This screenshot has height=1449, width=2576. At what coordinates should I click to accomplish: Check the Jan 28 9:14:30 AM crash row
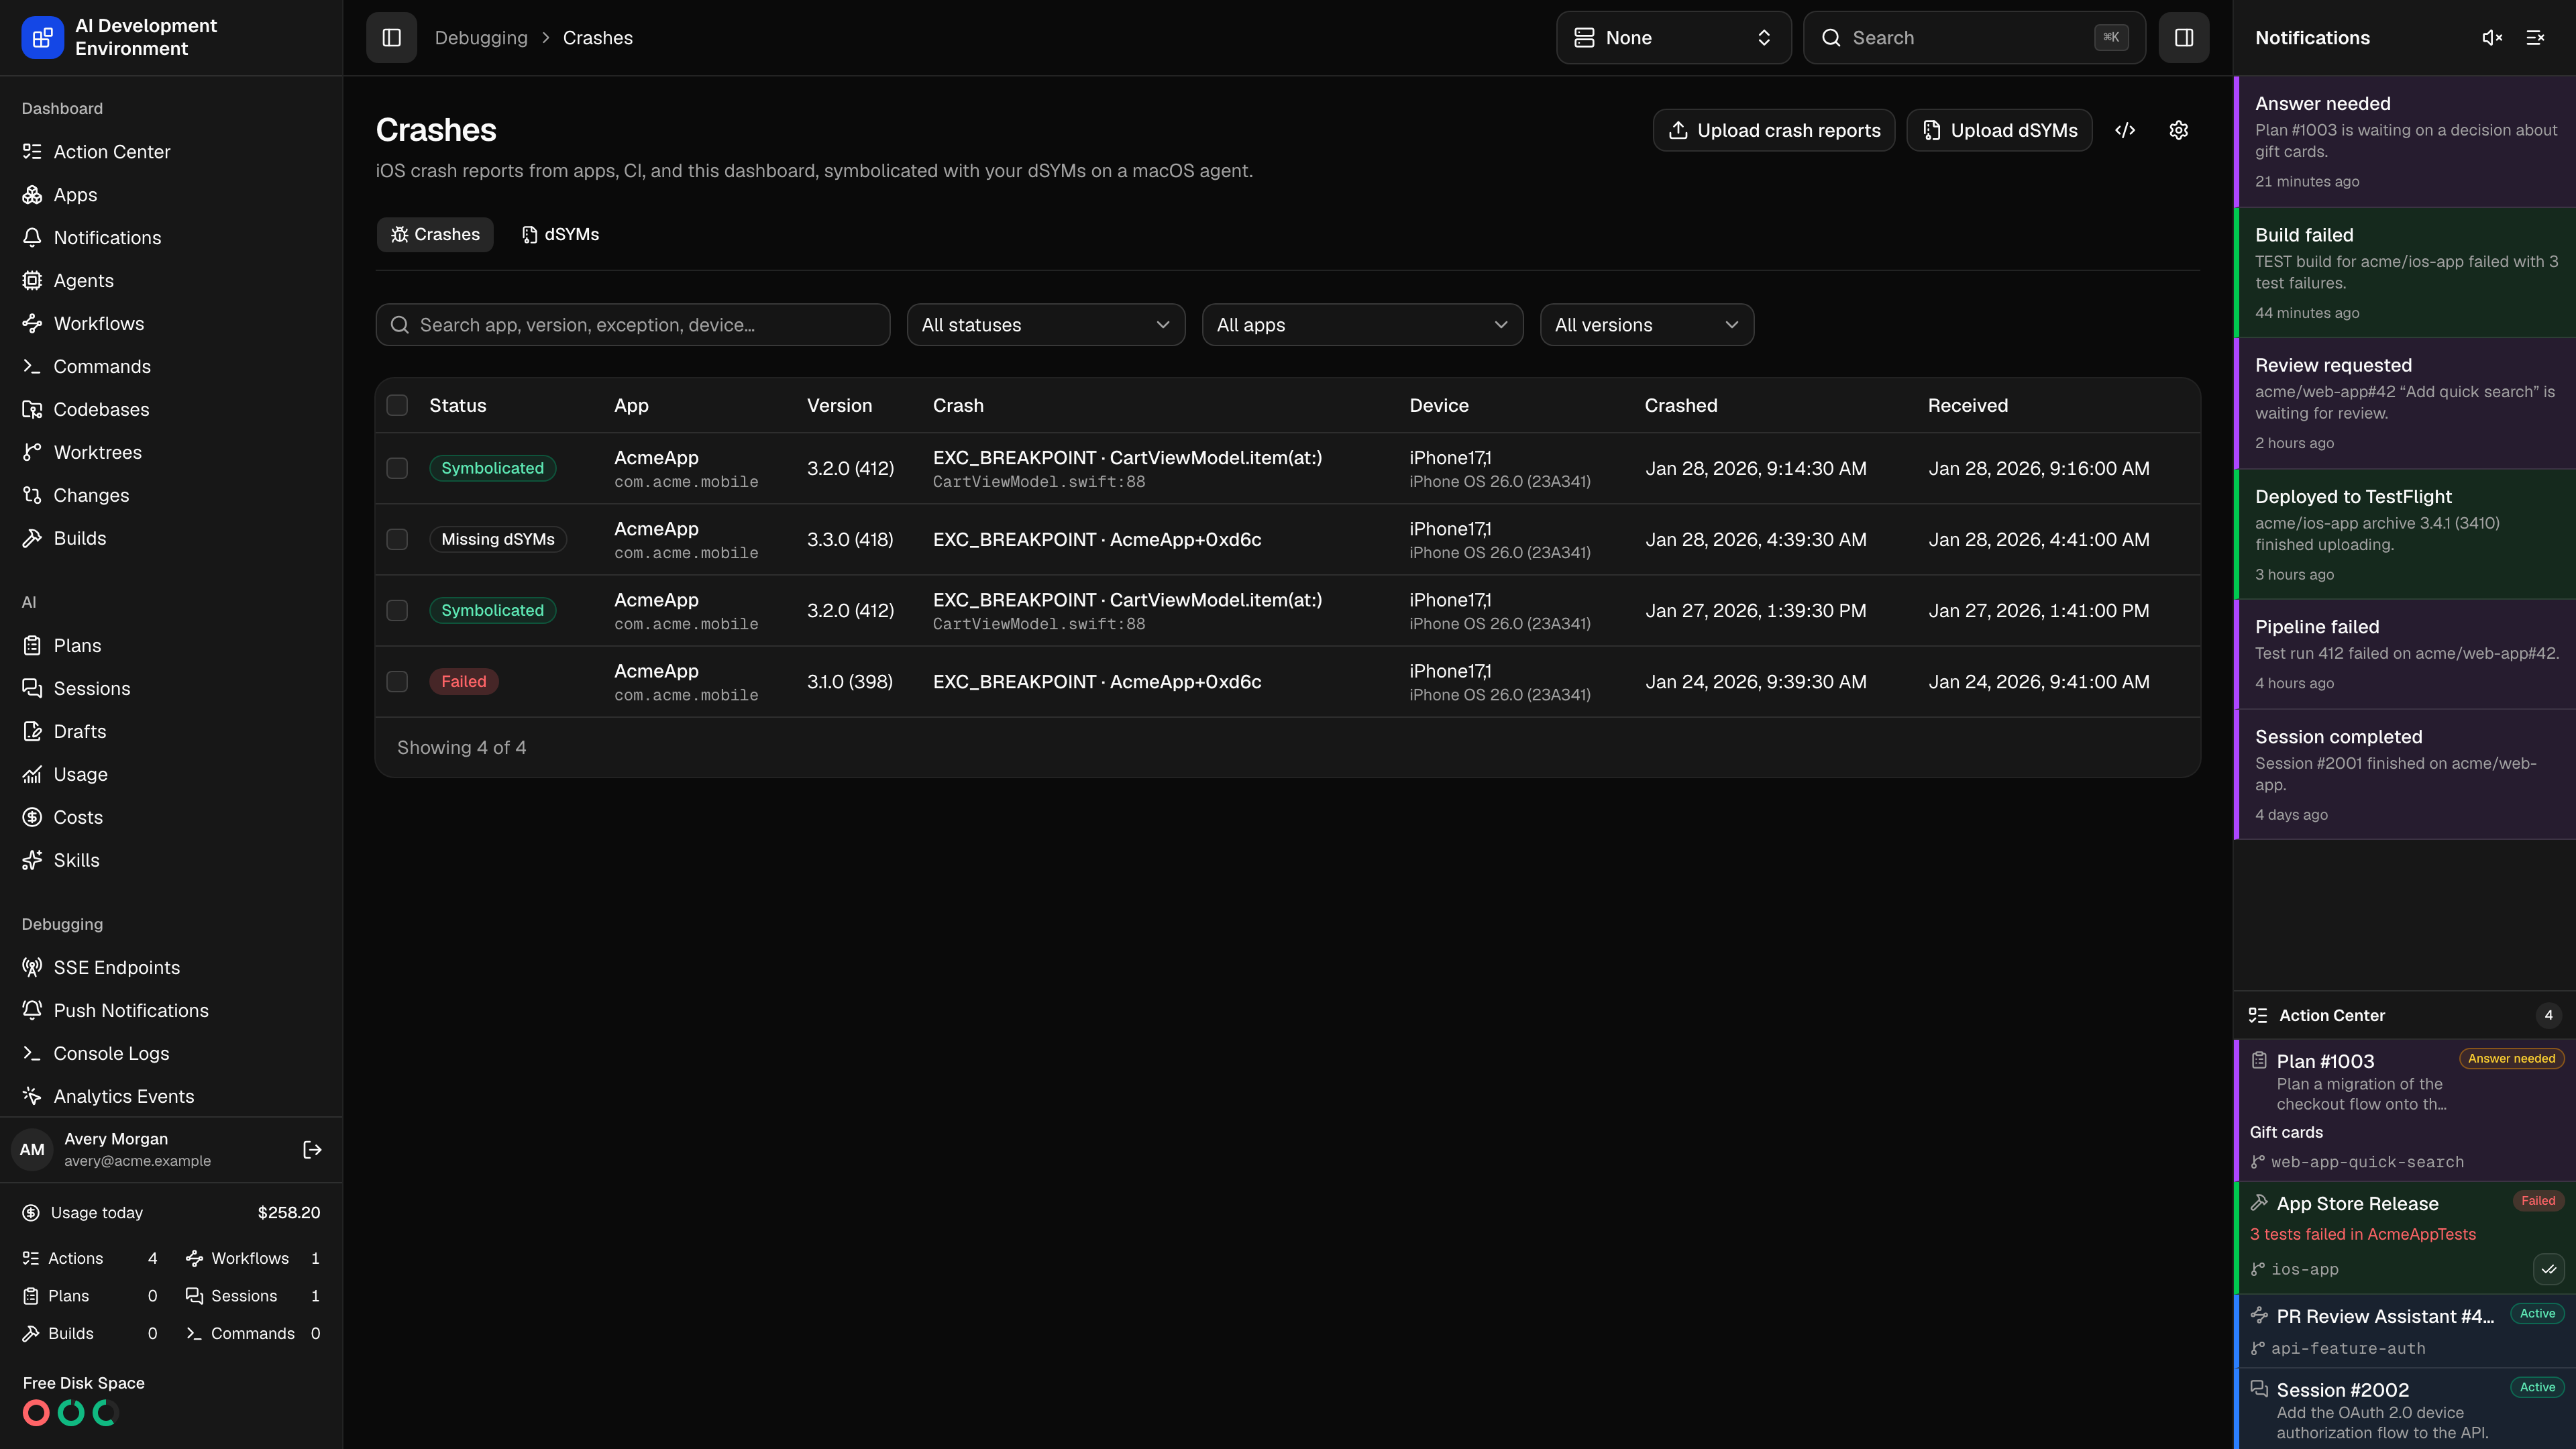(397, 468)
